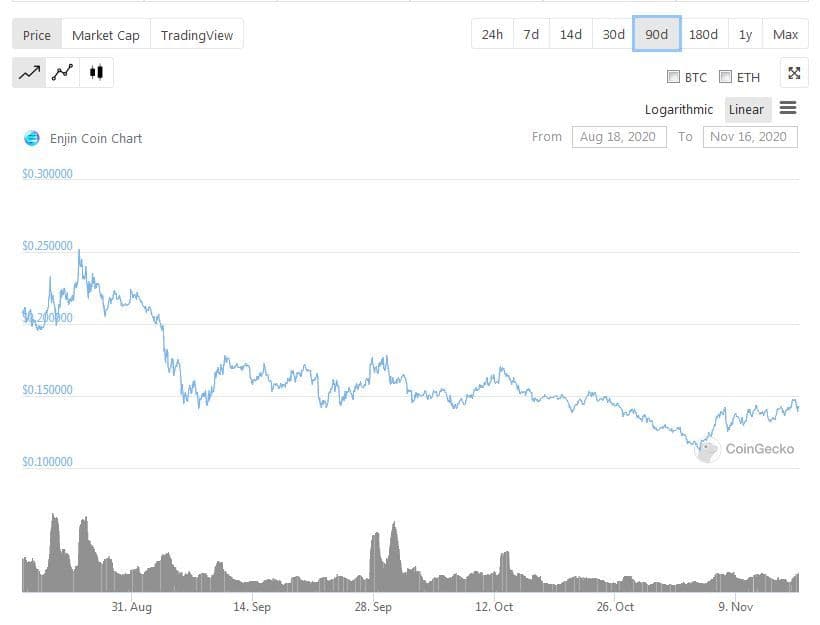Enable the BTC comparison checkbox
820x625 pixels.
674,77
